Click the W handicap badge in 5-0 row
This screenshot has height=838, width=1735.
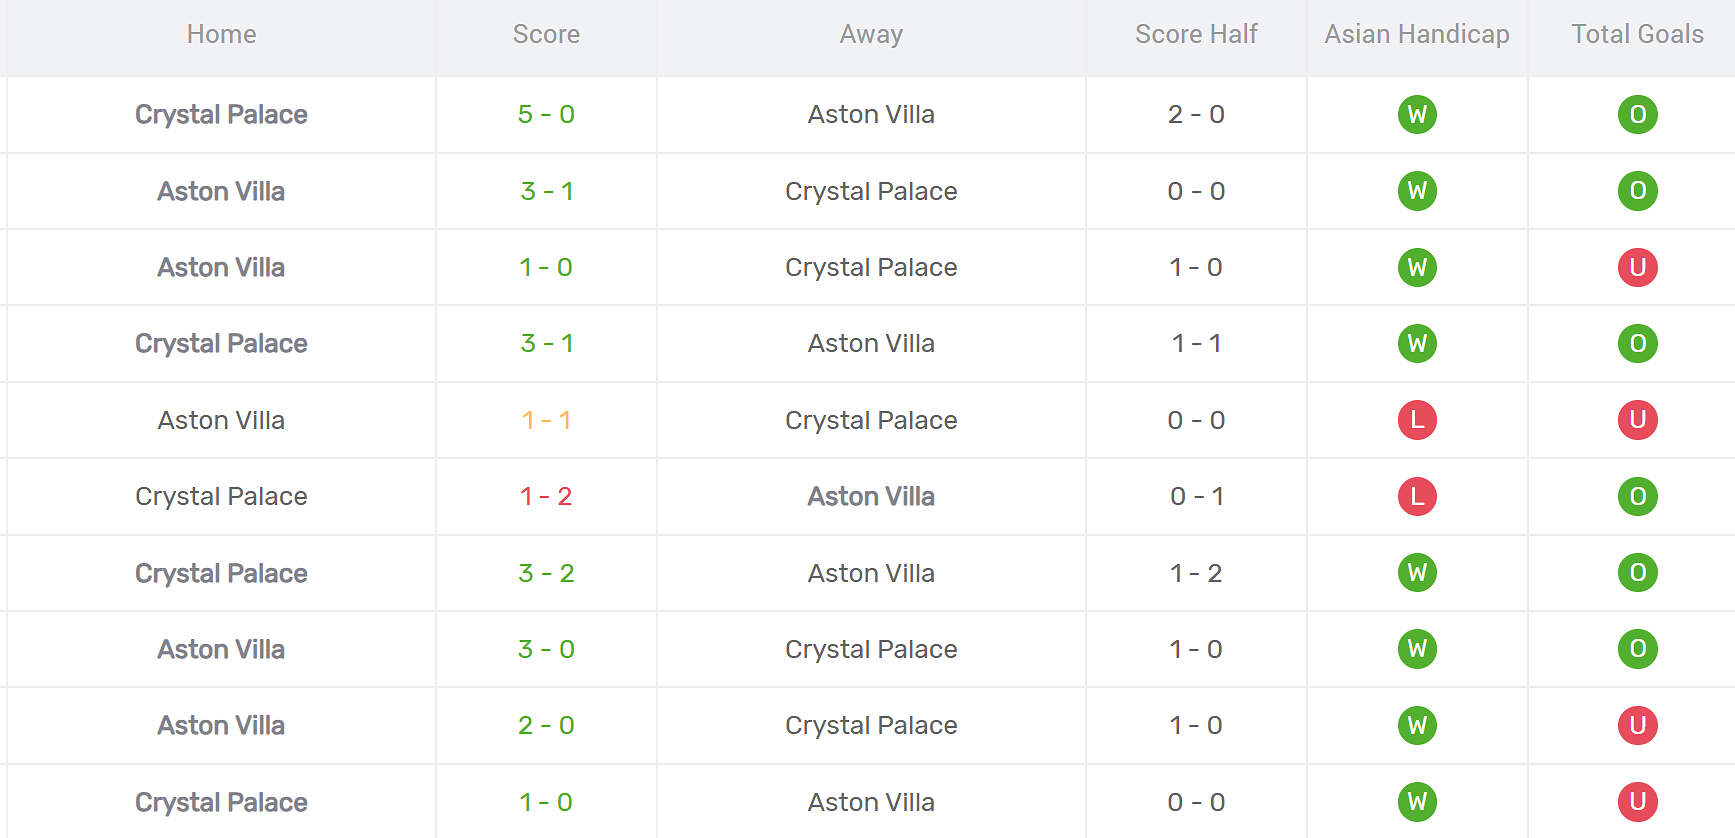click(1417, 114)
